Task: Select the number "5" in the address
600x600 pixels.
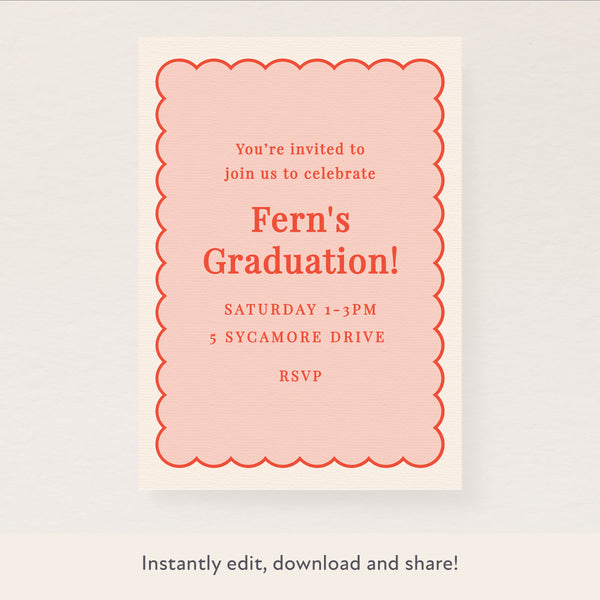Action: tap(214, 338)
